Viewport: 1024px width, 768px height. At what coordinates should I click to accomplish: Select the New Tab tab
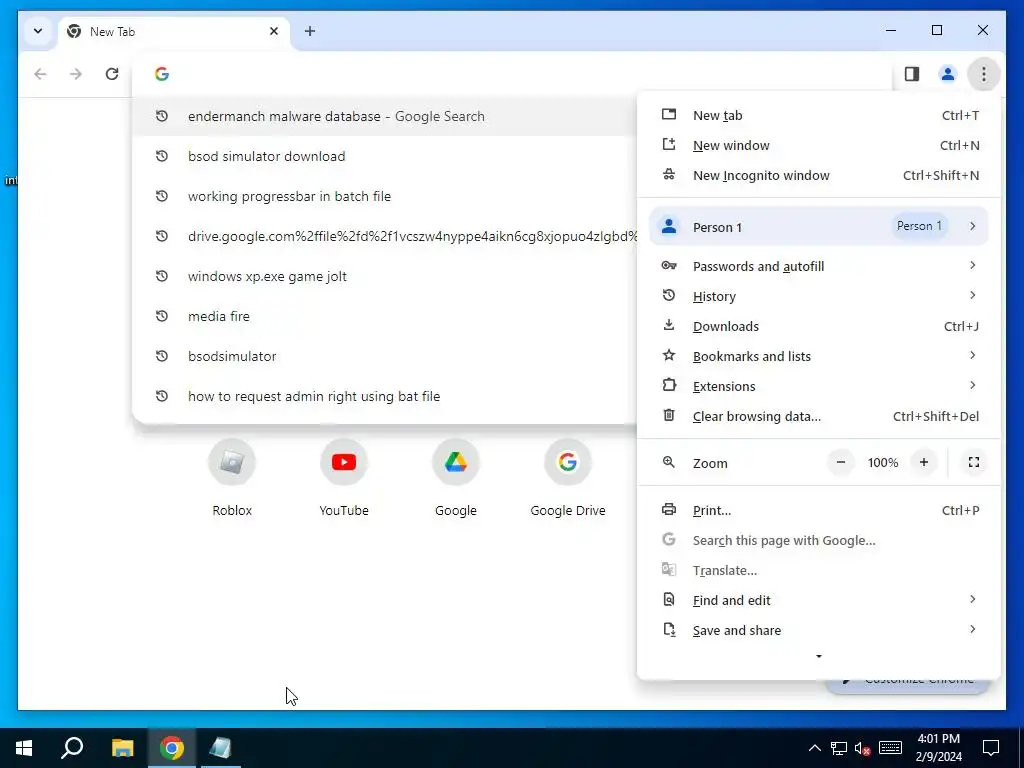(174, 31)
